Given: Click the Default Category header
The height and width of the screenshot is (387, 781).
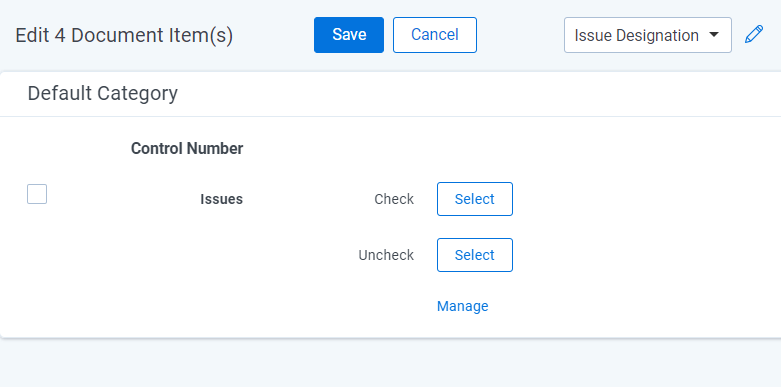Looking at the screenshot, I should 103,94.
